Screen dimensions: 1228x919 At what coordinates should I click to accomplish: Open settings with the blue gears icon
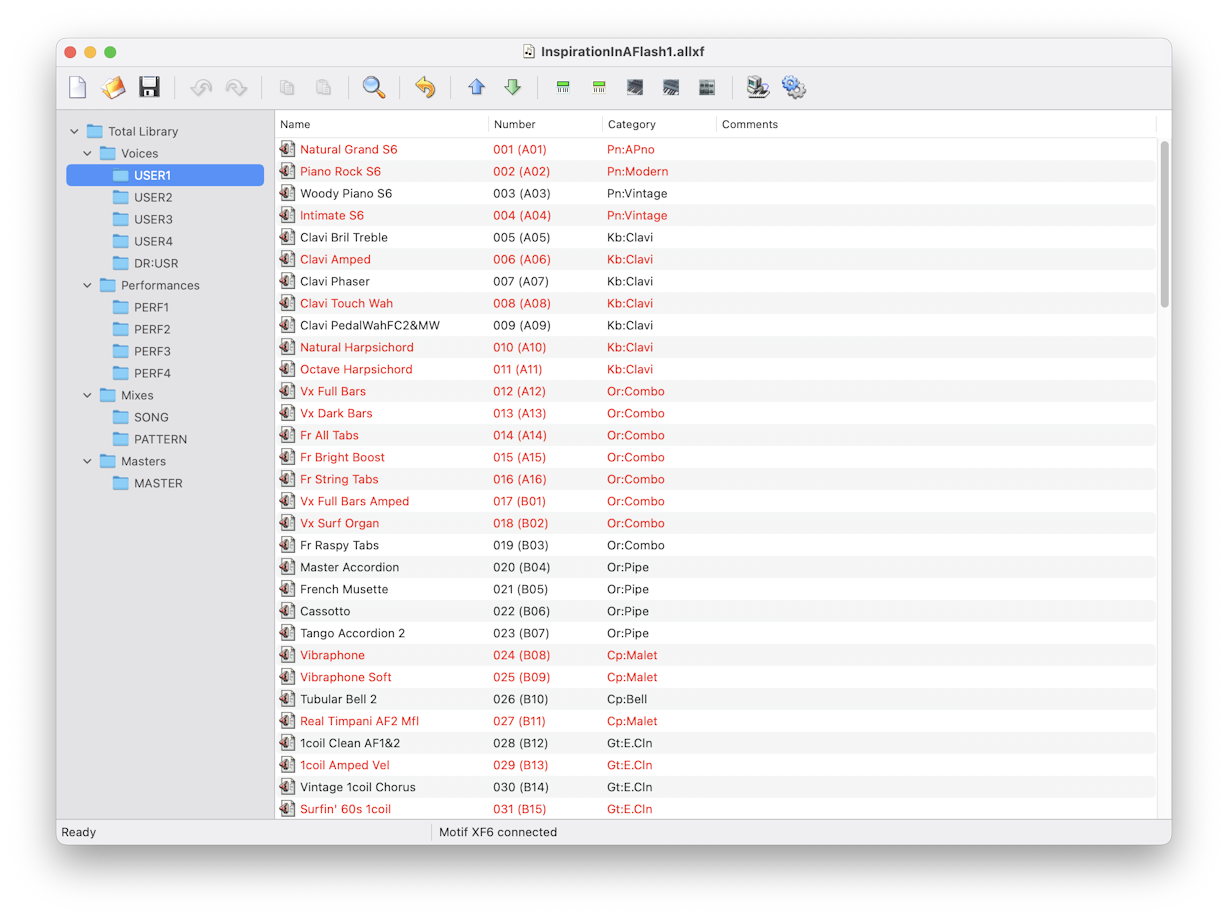pyautogui.click(x=794, y=88)
